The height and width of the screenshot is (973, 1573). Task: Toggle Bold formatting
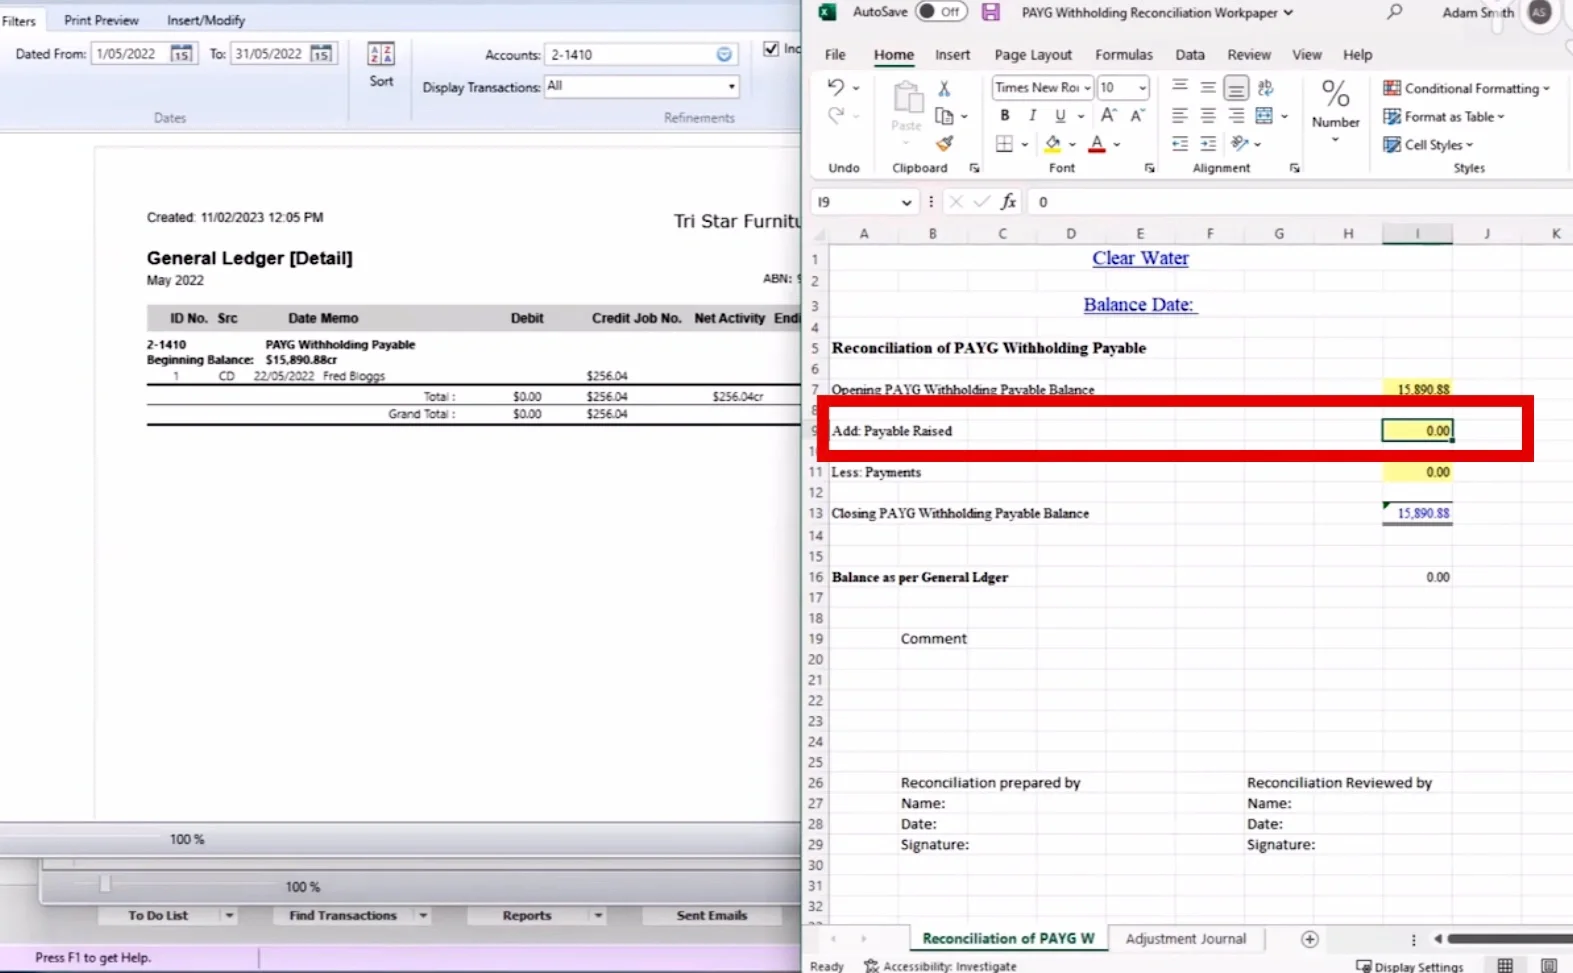click(1005, 116)
